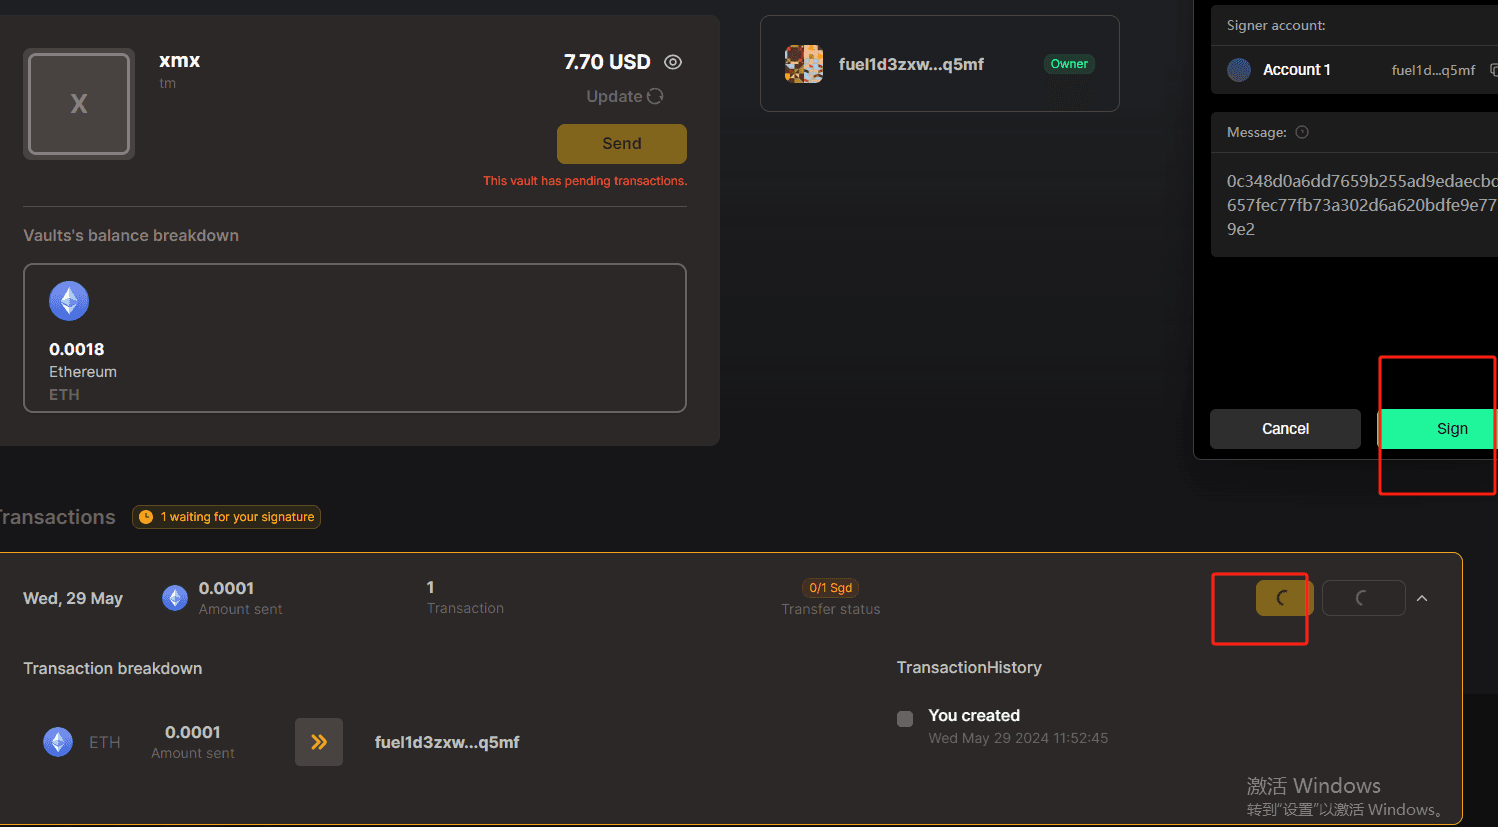Click the Ethereum logo in balance breakdown
Image resolution: width=1498 pixels, height=827 pixels.
coord(69,301)
